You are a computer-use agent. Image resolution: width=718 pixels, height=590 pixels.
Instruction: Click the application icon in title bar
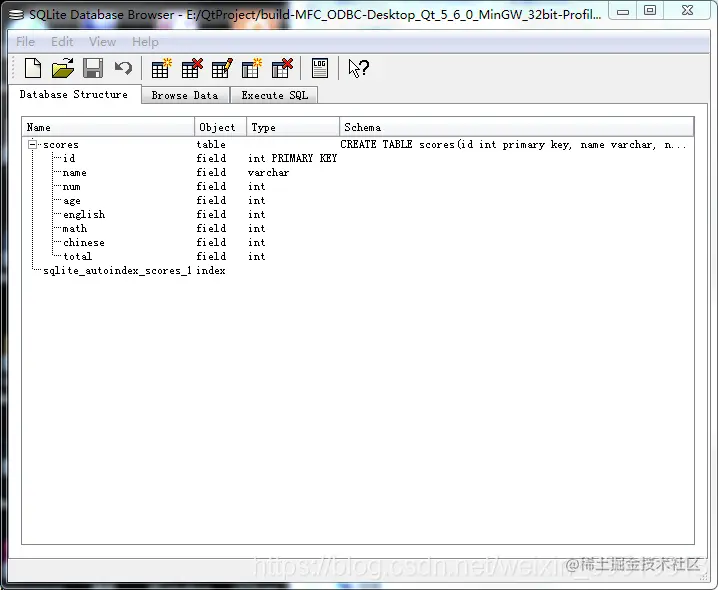pos(16,15)
